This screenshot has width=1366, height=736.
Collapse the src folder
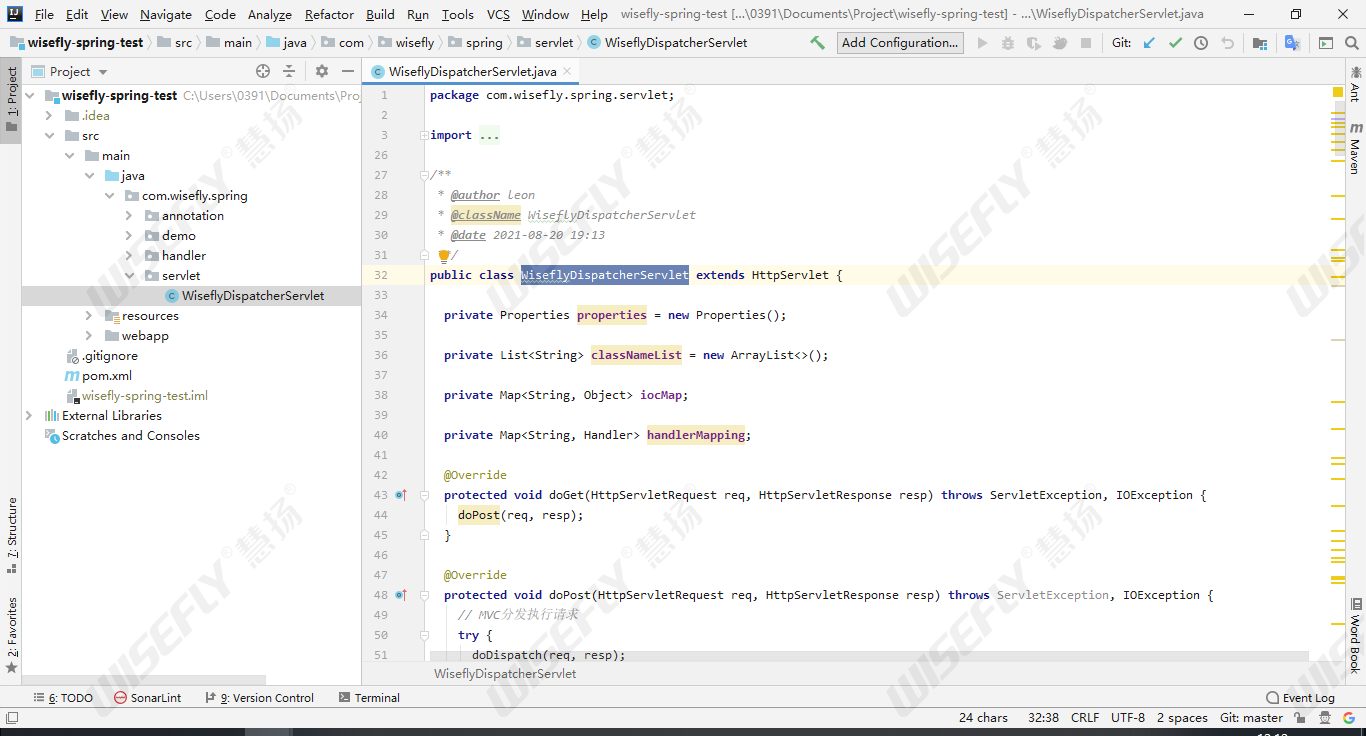[x=49, y=136]
